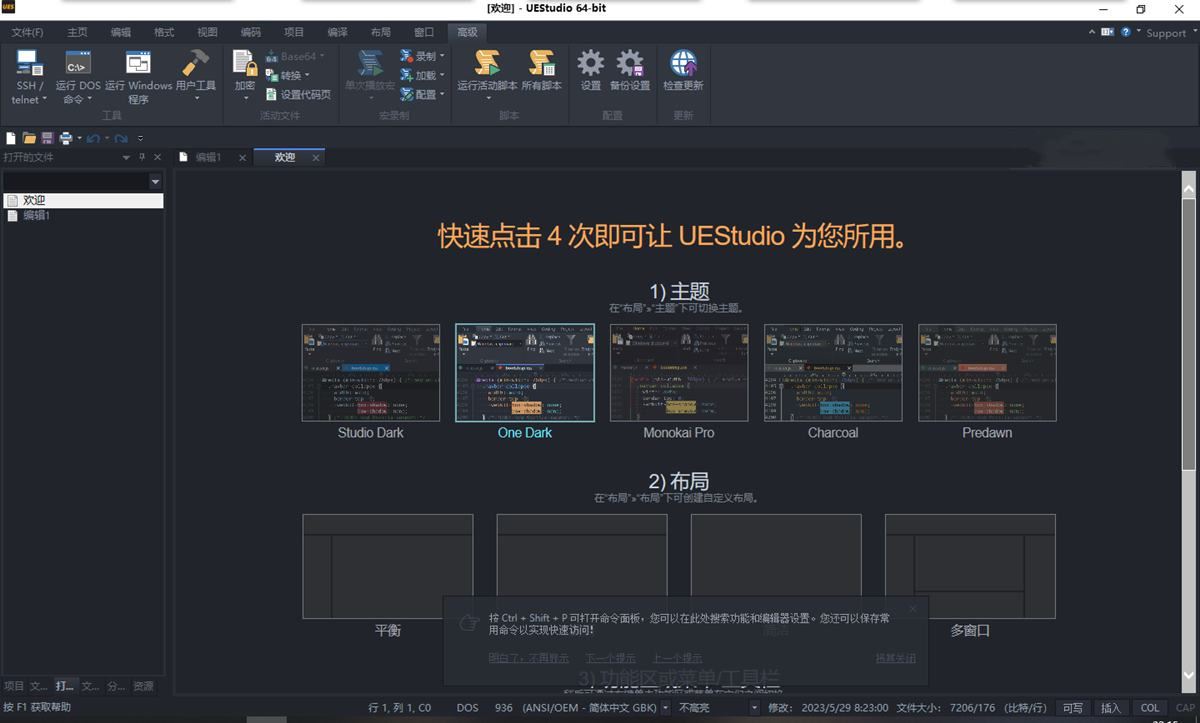Screen dimensions: 1200x723
Task: Launch the Run Windows program tool
Action: click(138, 66)
